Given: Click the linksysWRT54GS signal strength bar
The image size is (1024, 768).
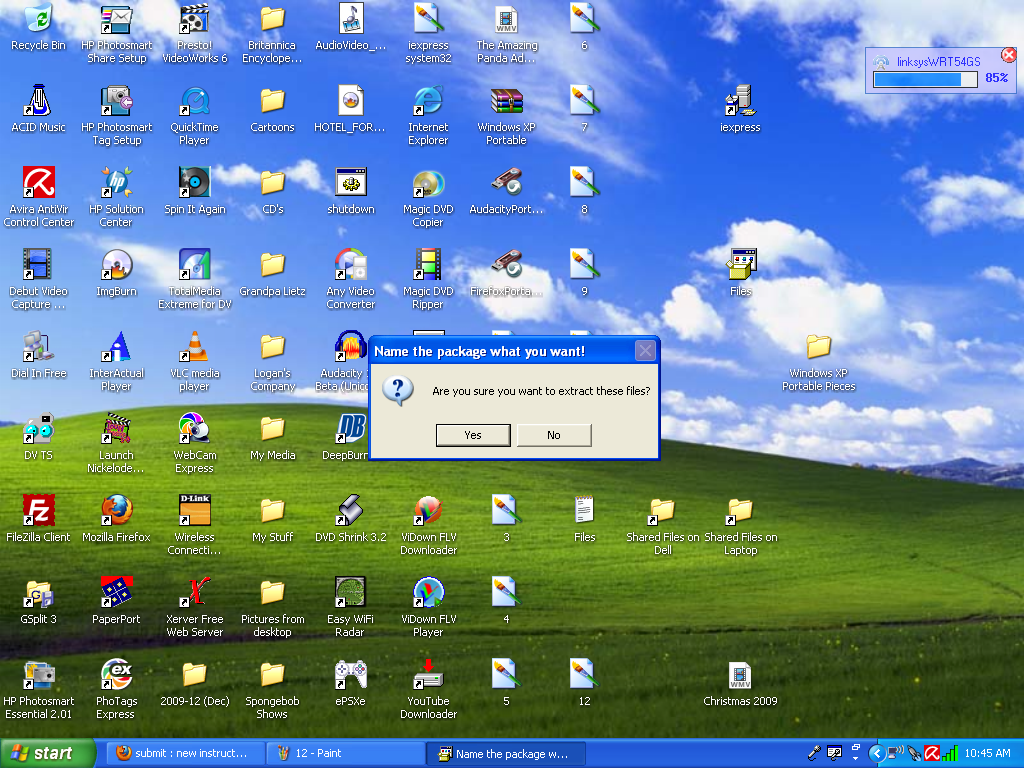Looking at the screenshot, I should (x=925, y=79).
